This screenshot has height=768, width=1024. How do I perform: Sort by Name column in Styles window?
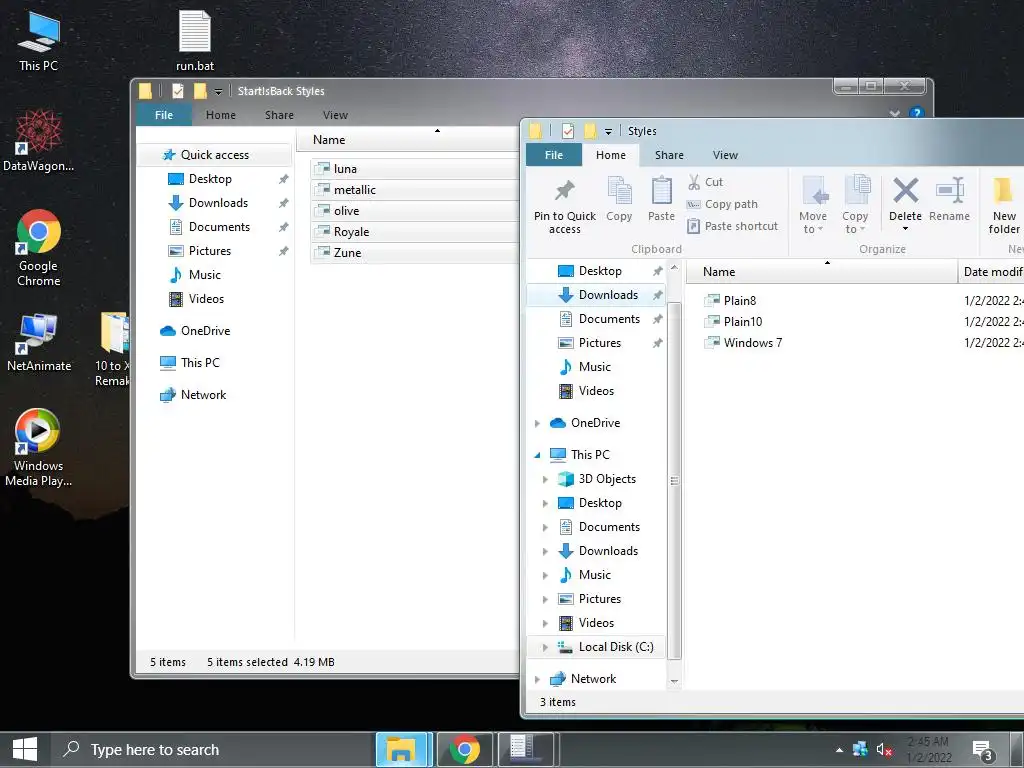click(822, 272)
